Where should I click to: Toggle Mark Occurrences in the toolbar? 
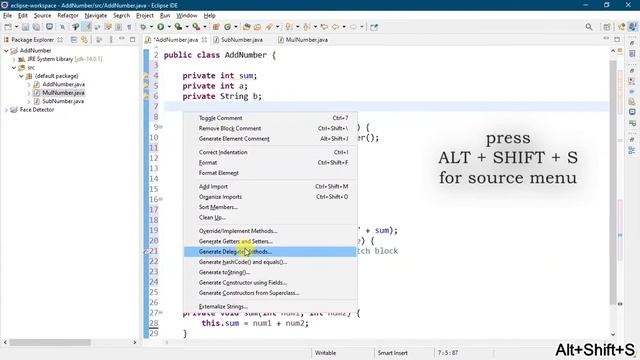87,27
